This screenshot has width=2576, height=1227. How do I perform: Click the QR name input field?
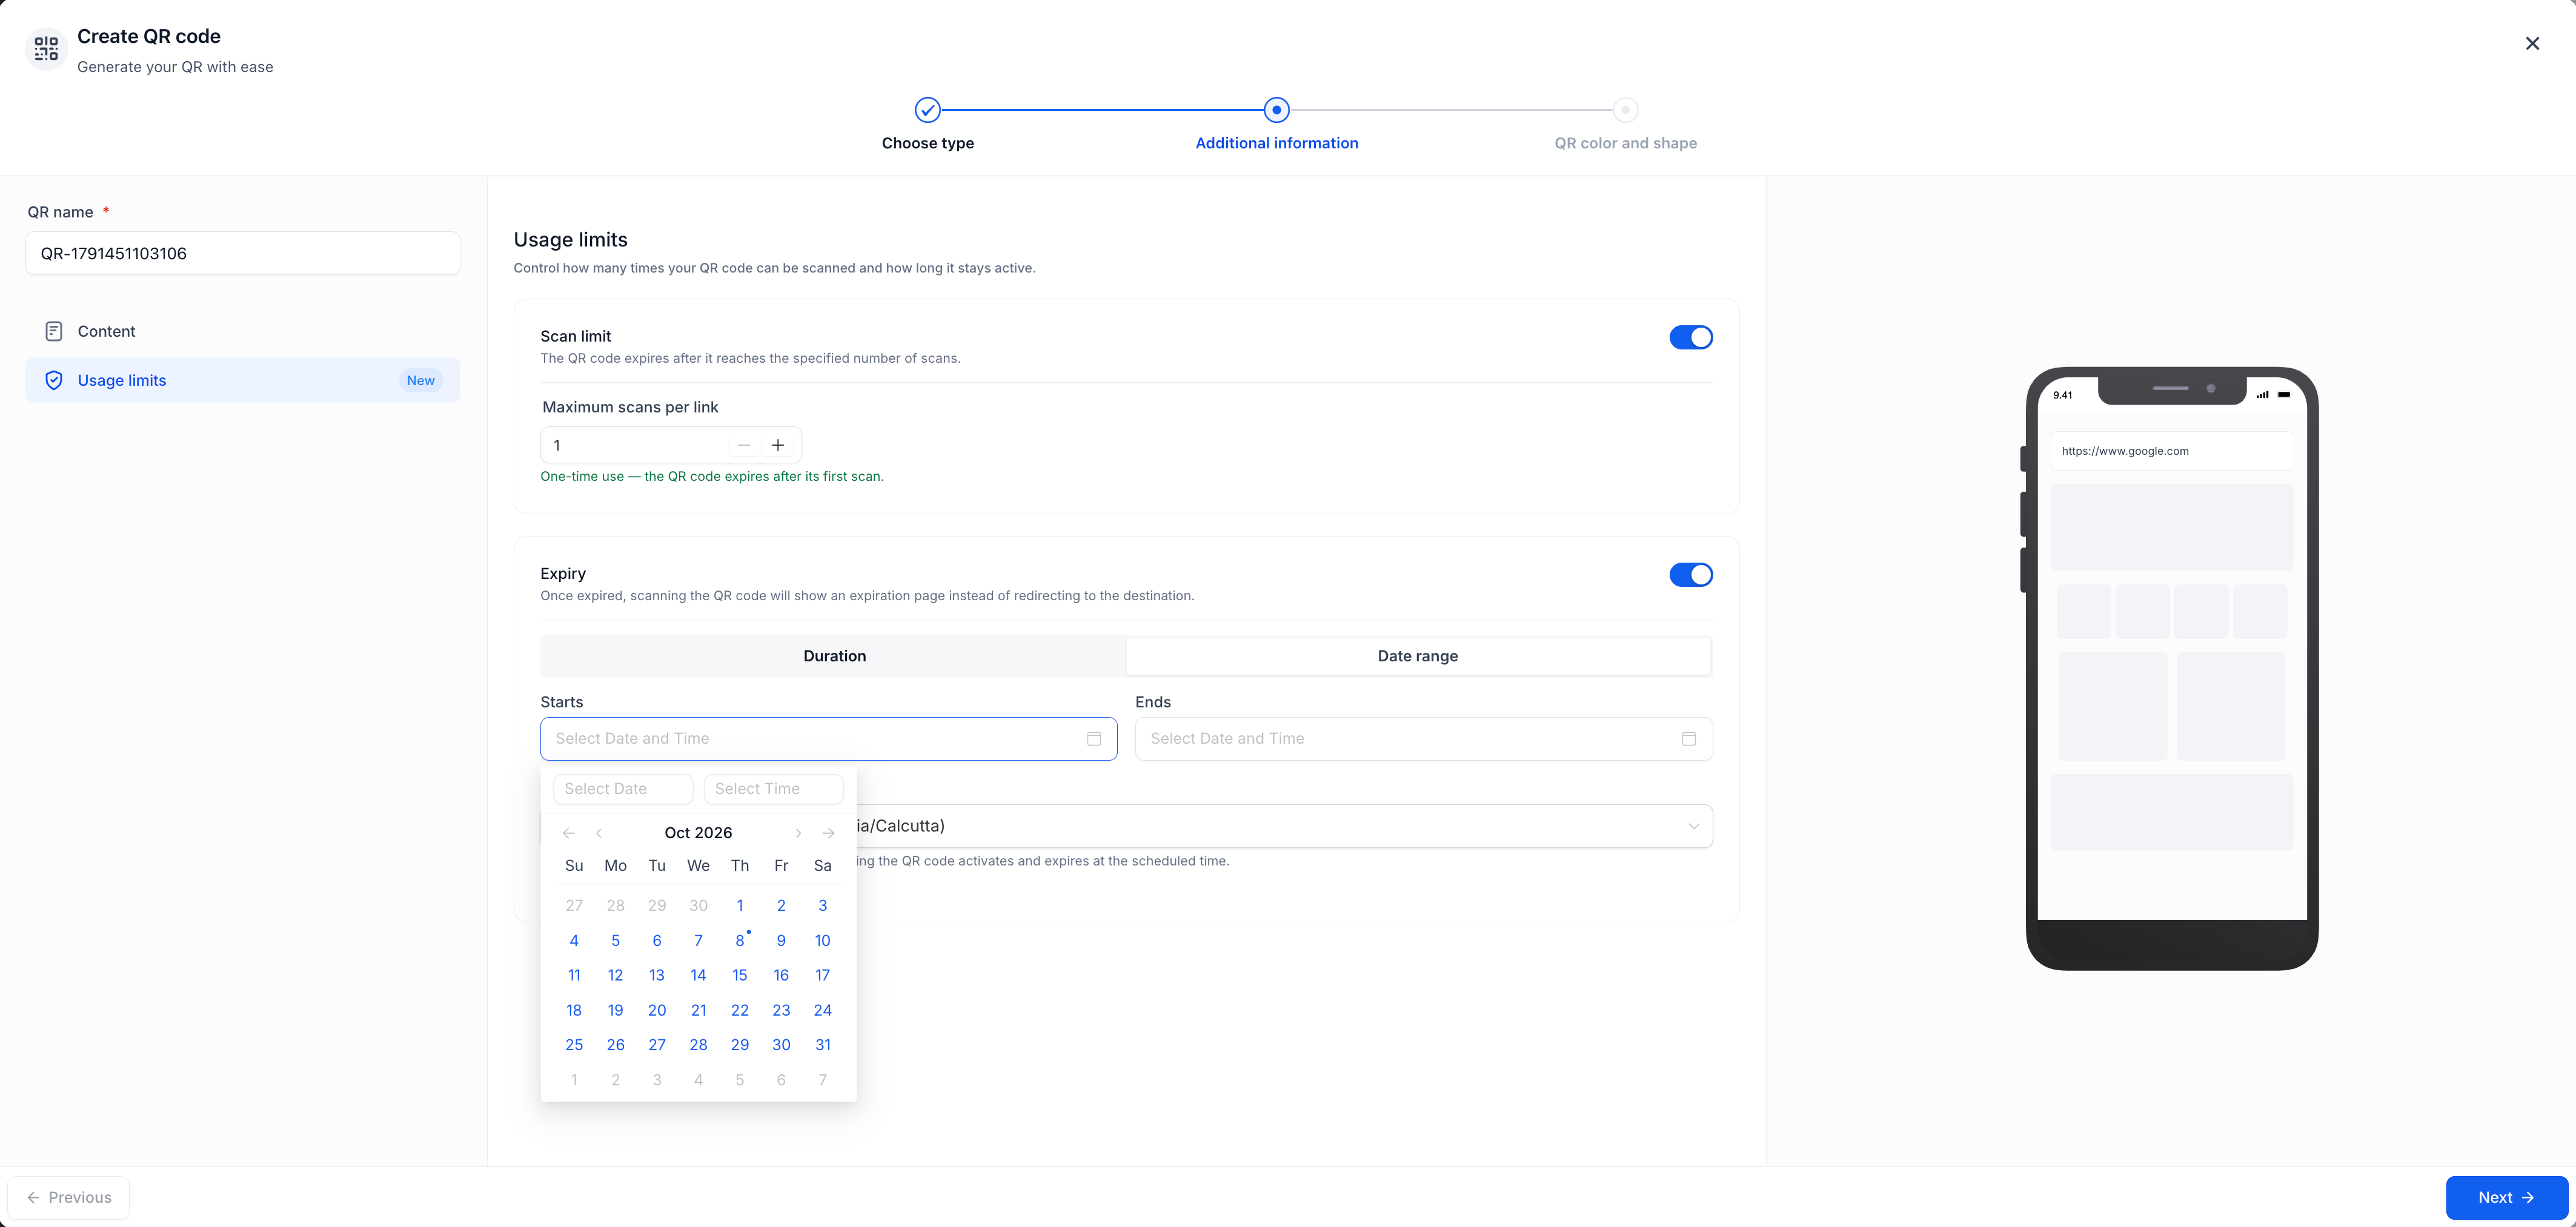(x=243, y=253)
